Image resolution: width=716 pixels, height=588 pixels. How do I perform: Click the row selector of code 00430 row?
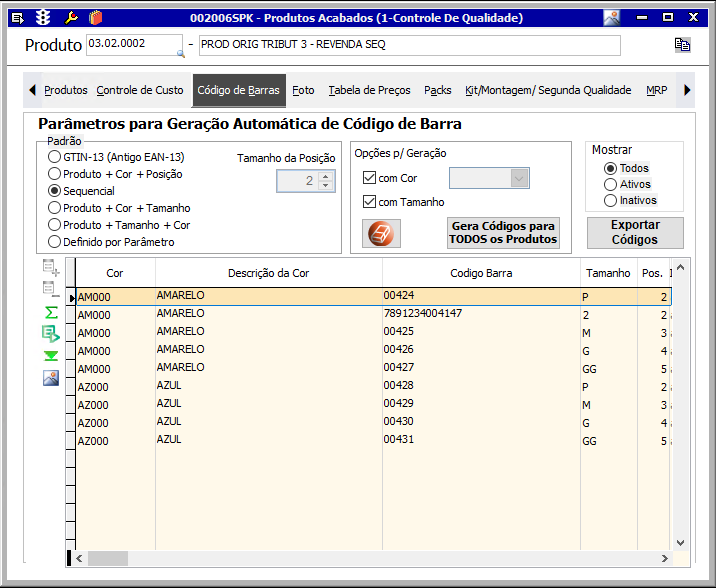71,422
